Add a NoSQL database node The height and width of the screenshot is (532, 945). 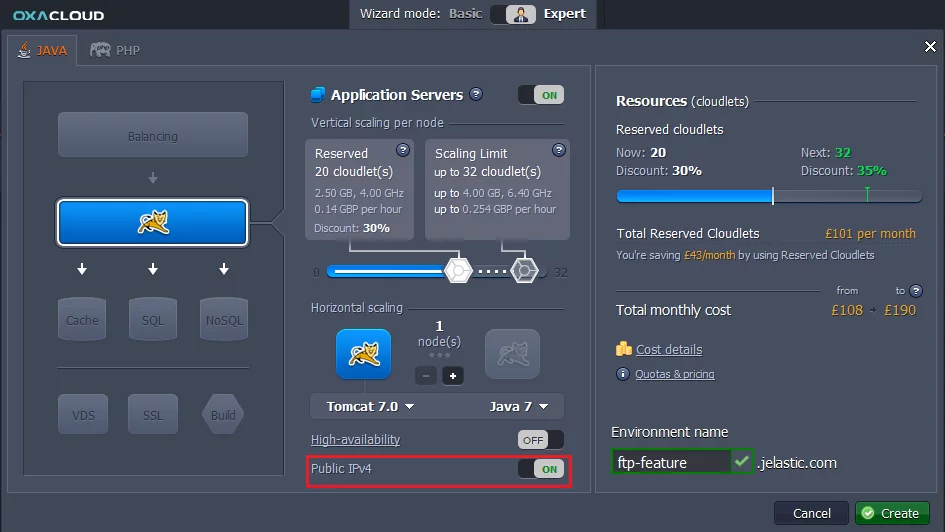click(224, 319)
